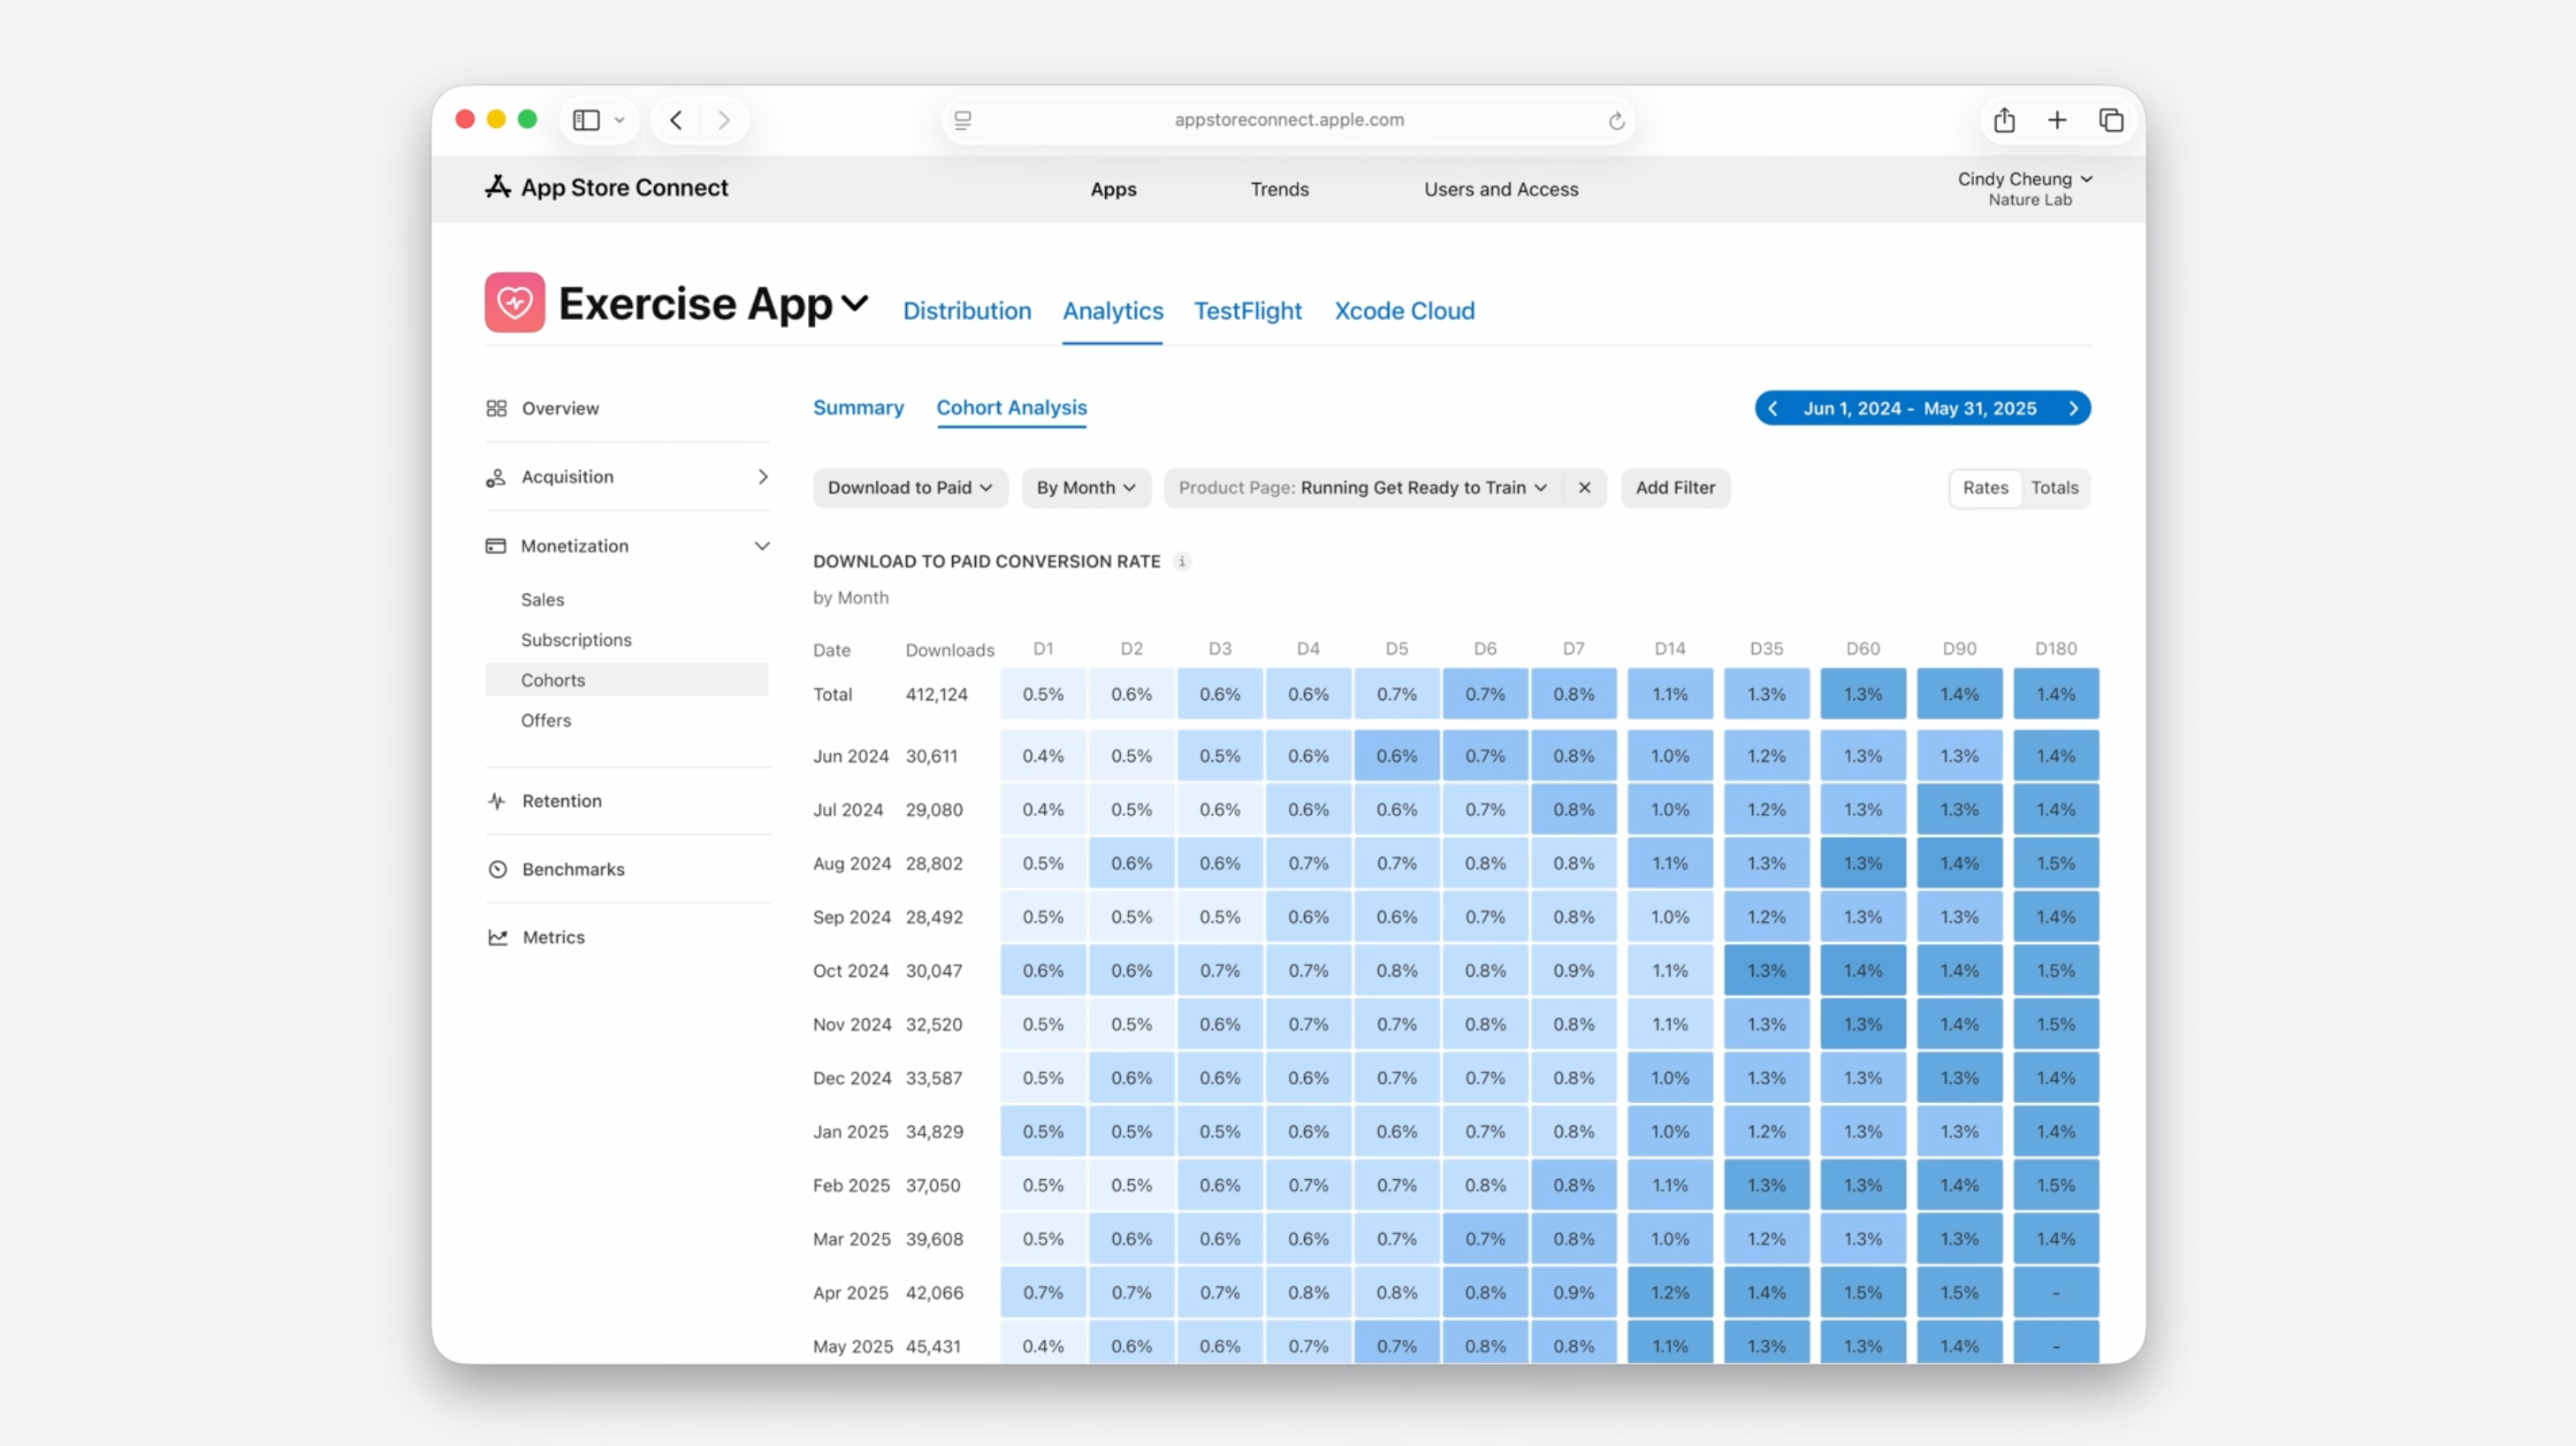Click the Exercise App heart icon
Image resolution: width=2576 pixels, height=1446 pixels.
515,302
